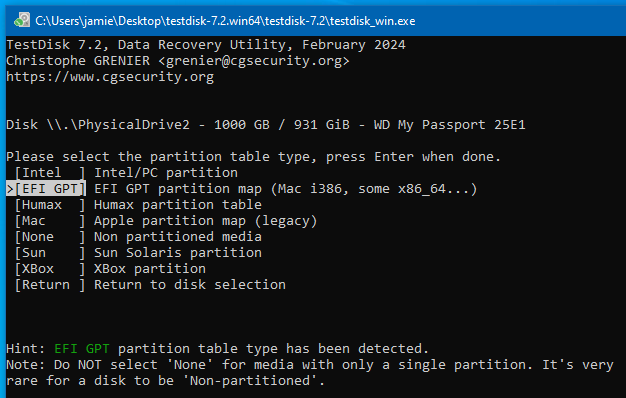Click the 'Non partitioned media' description

pos(178,237)
